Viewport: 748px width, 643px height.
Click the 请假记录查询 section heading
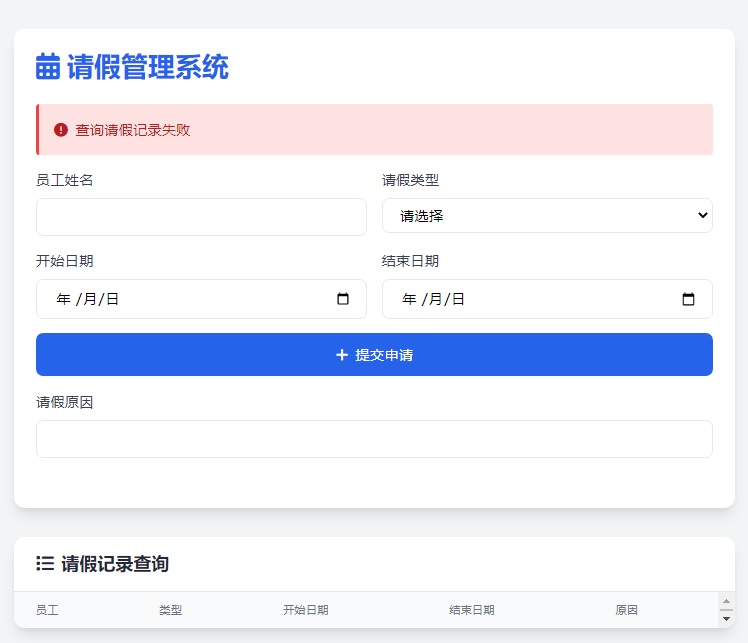[x=115, y=563]
